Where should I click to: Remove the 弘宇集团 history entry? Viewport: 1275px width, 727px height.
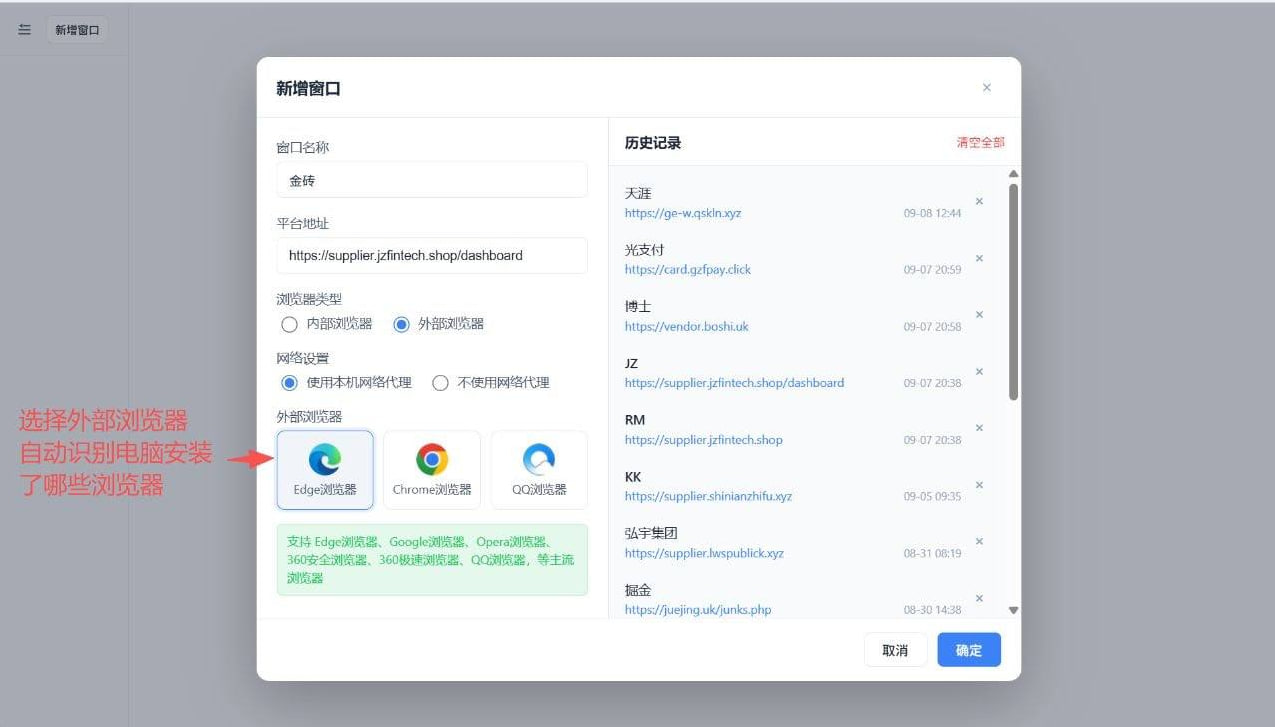tap(979, 541)
